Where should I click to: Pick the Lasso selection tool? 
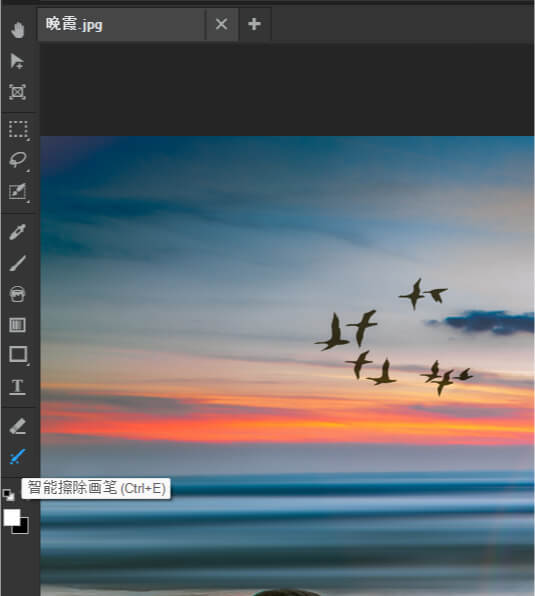(x=18, y=160)
